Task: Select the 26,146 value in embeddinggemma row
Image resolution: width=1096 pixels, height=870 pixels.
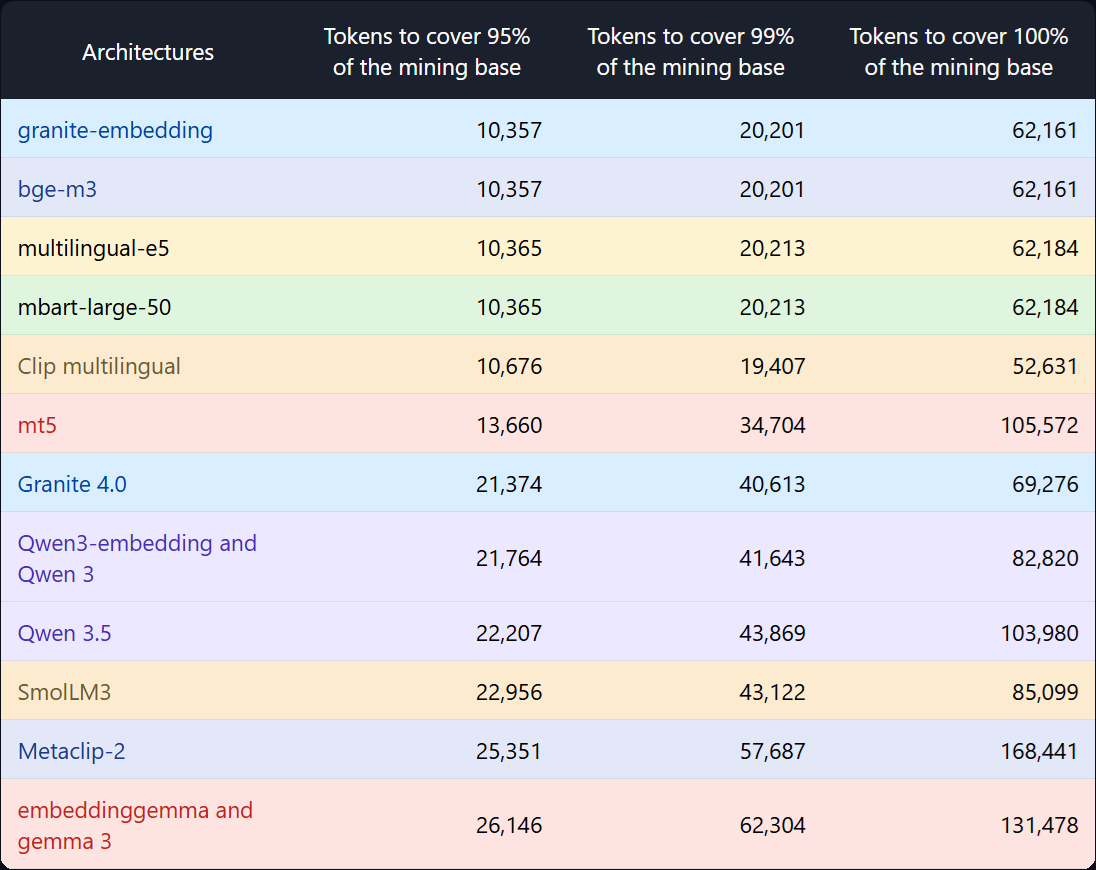Action: click(509, 825)
